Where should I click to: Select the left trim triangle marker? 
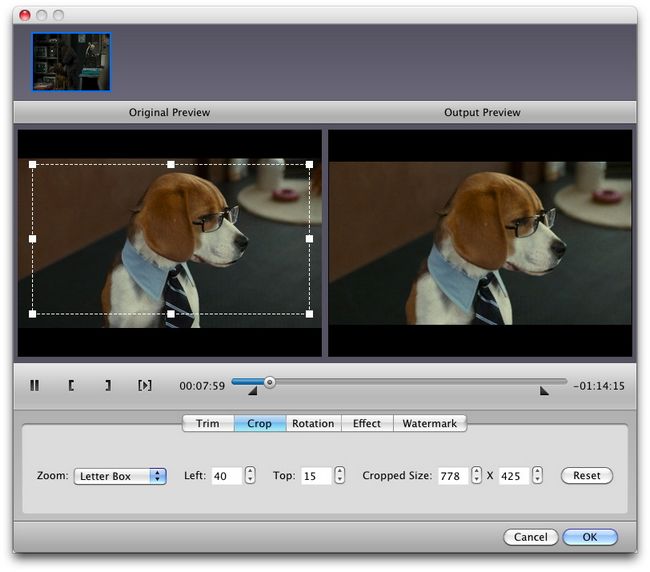[x=253, y=391]
